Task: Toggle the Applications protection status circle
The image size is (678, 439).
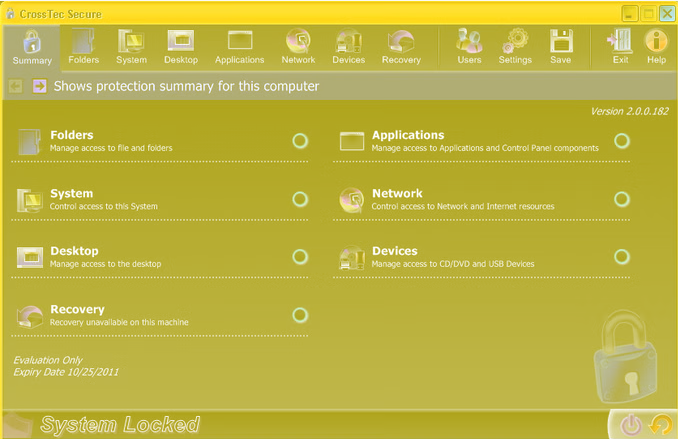Action: click(x=622, y=141)
